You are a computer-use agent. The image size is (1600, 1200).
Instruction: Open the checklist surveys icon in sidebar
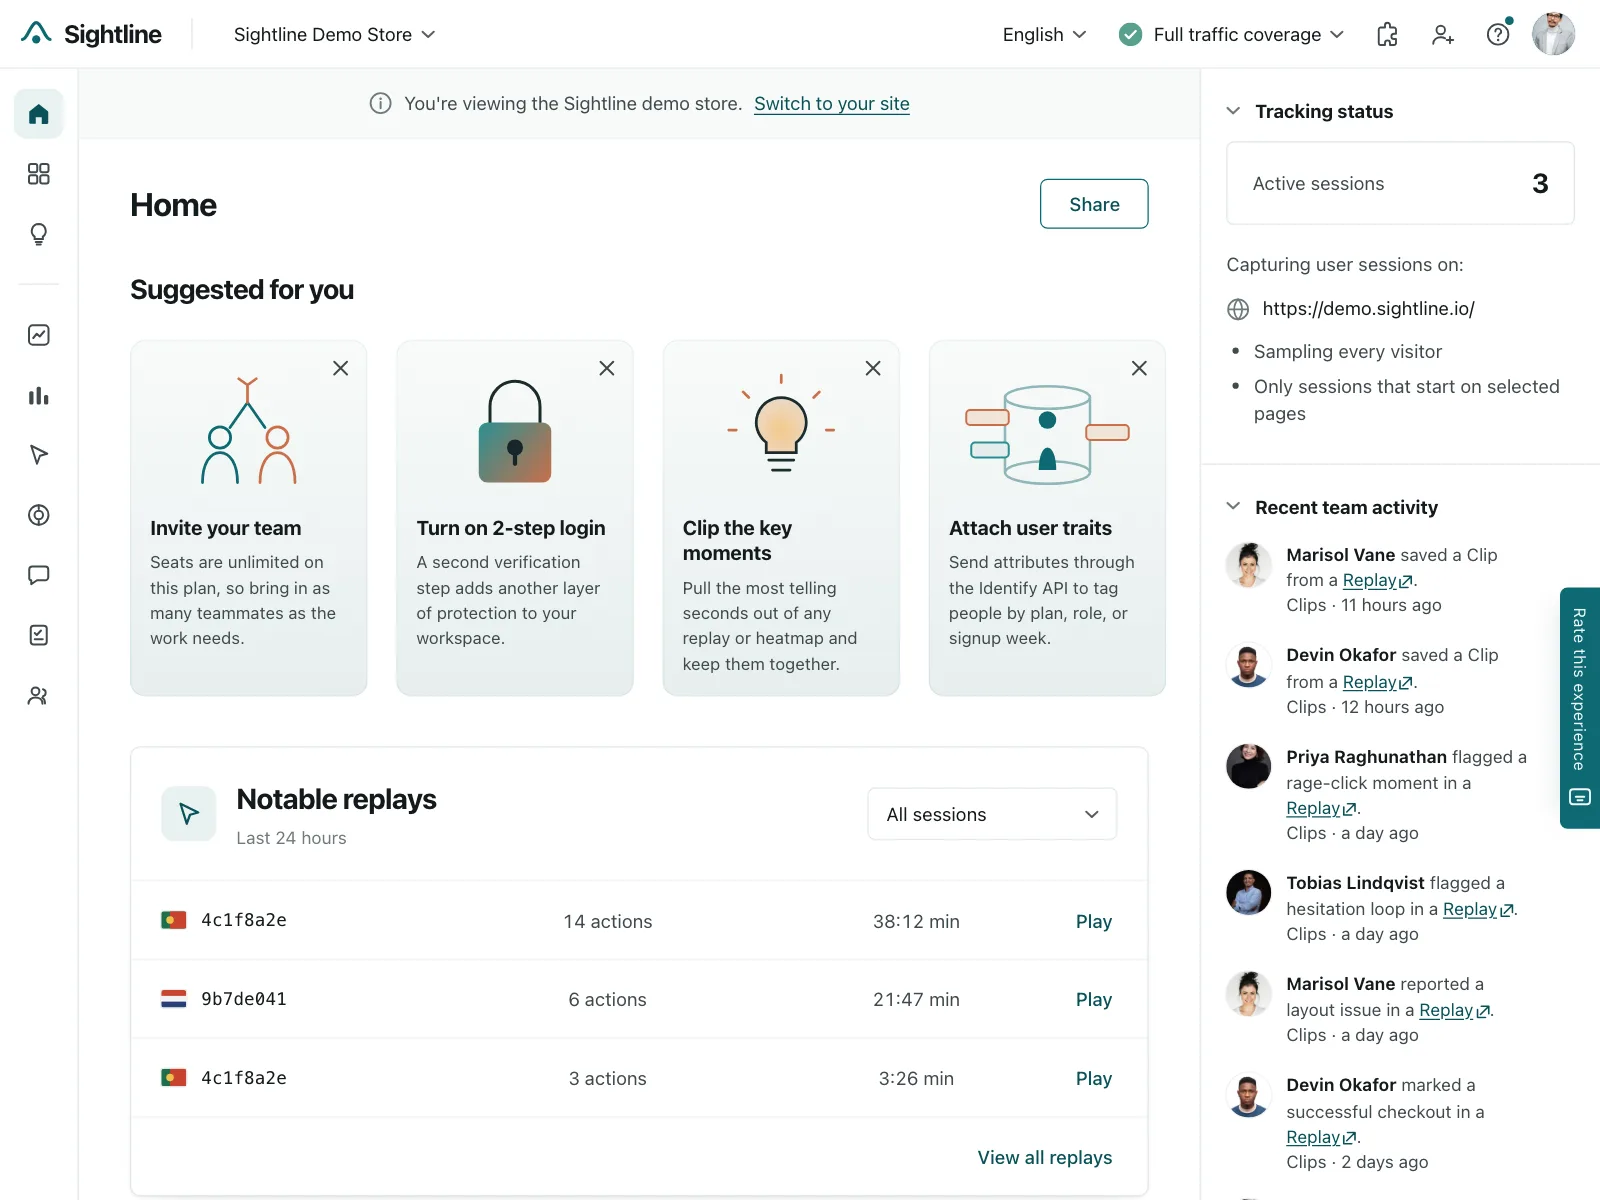[39, 635]
